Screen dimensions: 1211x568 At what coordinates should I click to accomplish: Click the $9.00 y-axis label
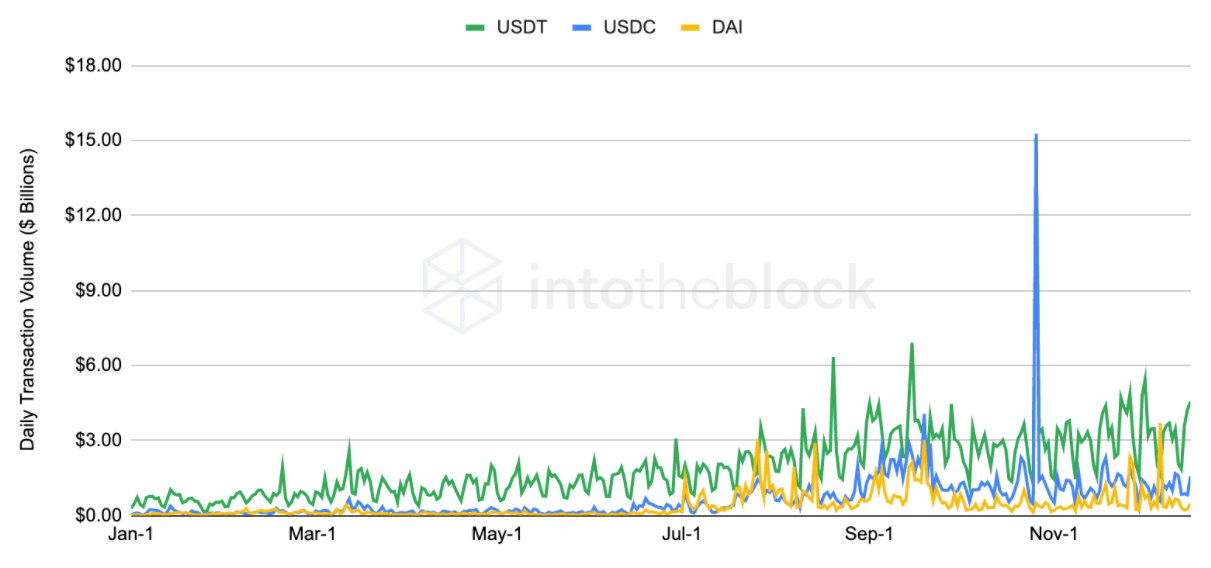97,291
